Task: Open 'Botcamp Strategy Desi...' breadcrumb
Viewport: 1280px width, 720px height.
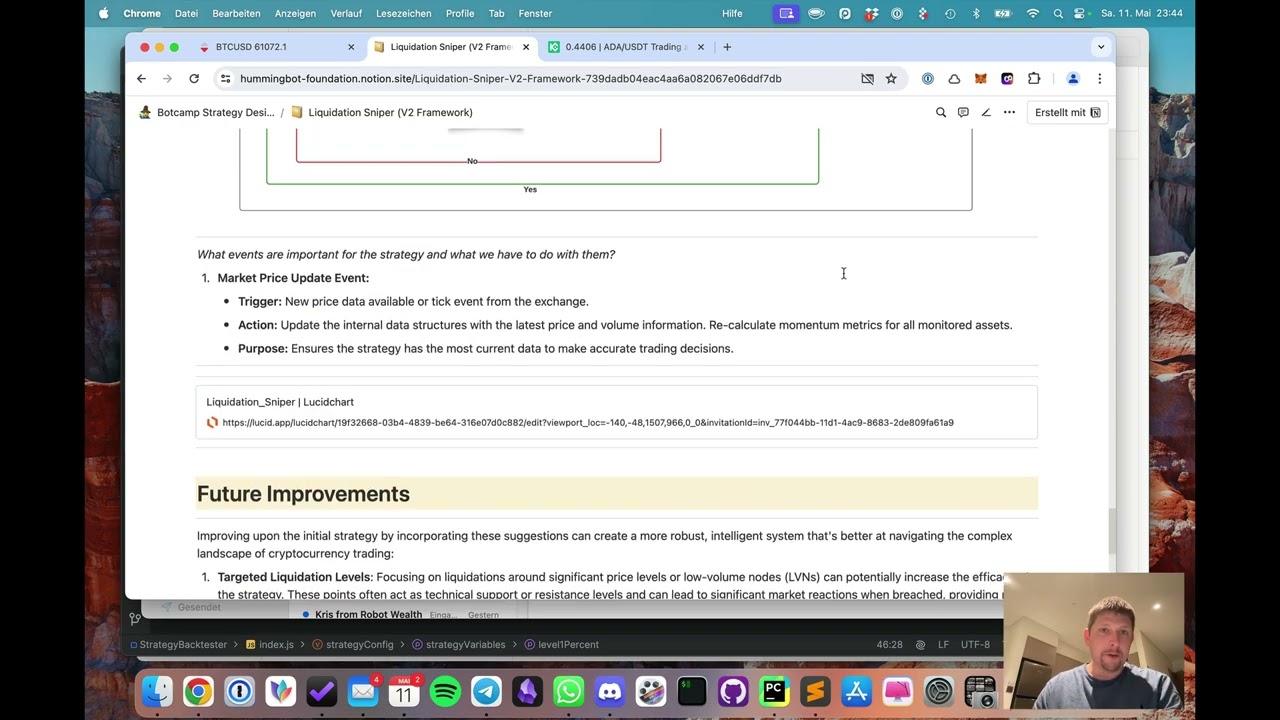Action: pos(206,112)
